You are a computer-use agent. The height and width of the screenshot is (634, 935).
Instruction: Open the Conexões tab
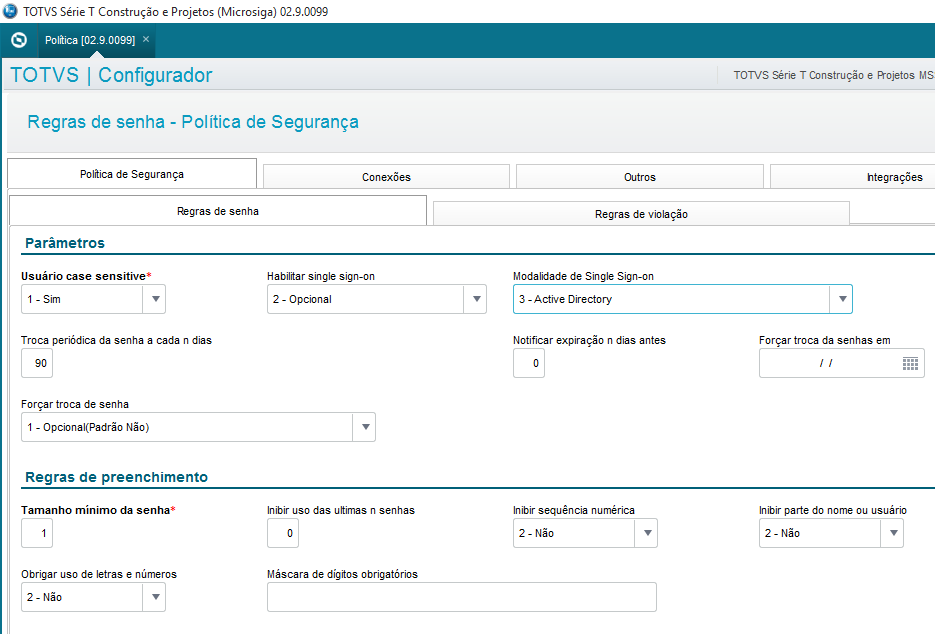[x=386, y=177]
